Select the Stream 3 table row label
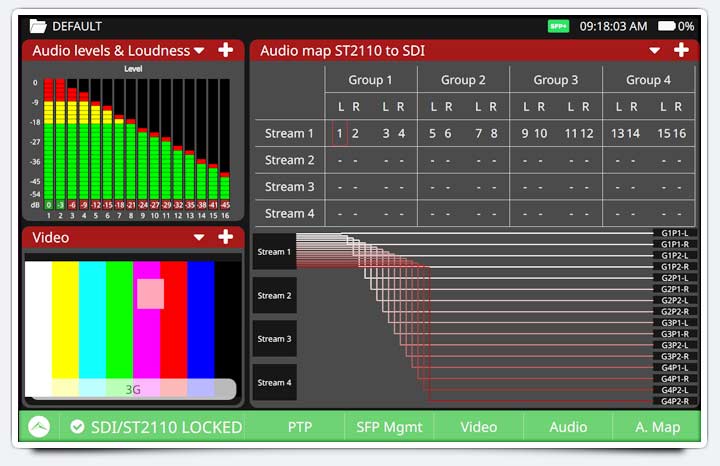This screenshot has width=720, height=466. 289,187
